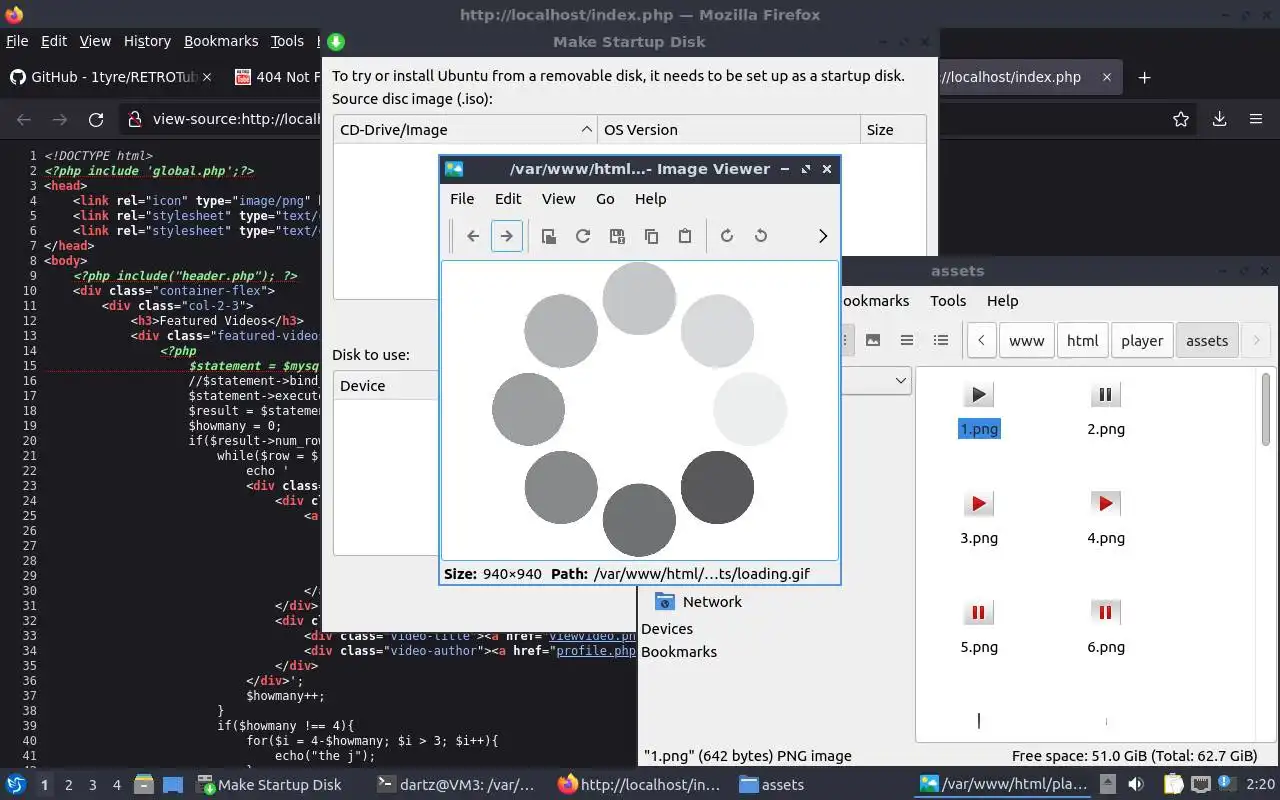The height and width of the screenshot is (800, 1280).
Task: Switch to workspace 2
Action: [69, 785]
